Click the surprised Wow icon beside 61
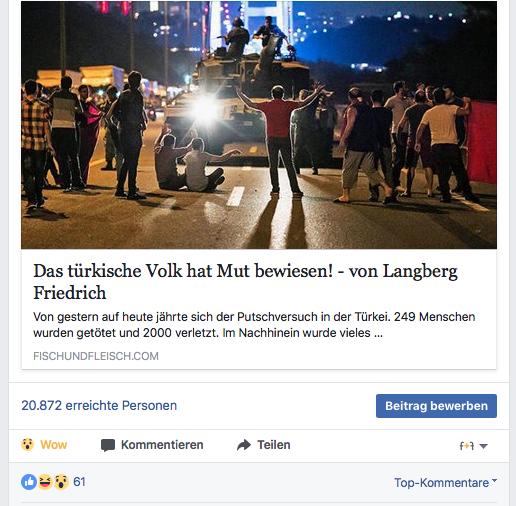Viewport: 516px width, 506px height. coord(61,482)
